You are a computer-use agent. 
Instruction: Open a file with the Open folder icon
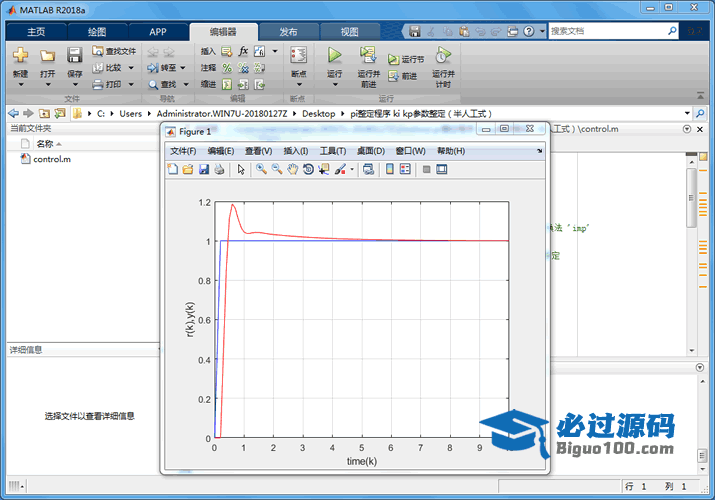[47, 56]
